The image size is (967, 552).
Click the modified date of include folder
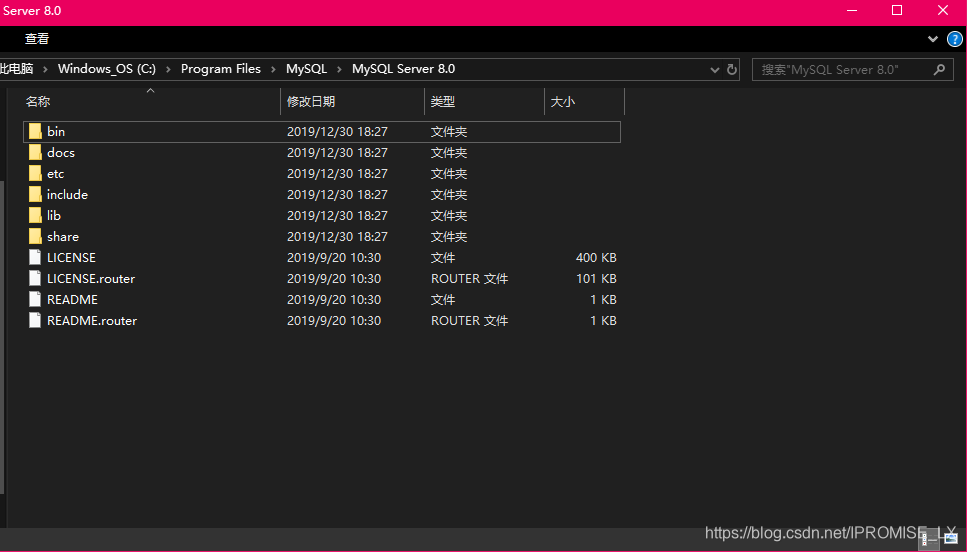337,194
